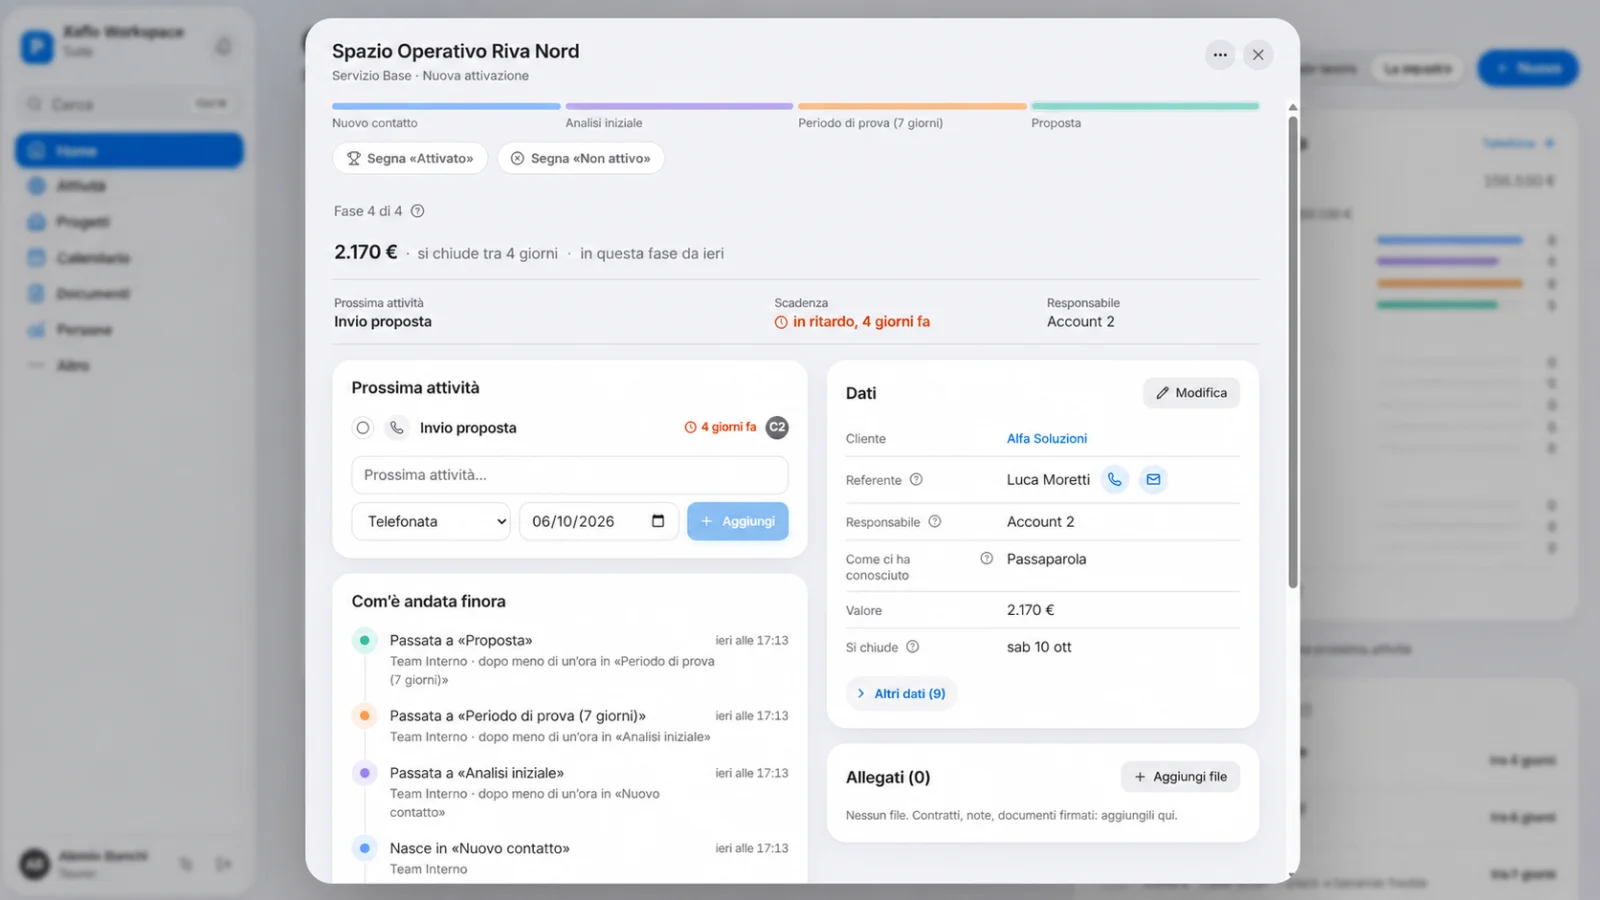
Task: Call Luca Moretti with phone icon
Action: coord(1114,480)
